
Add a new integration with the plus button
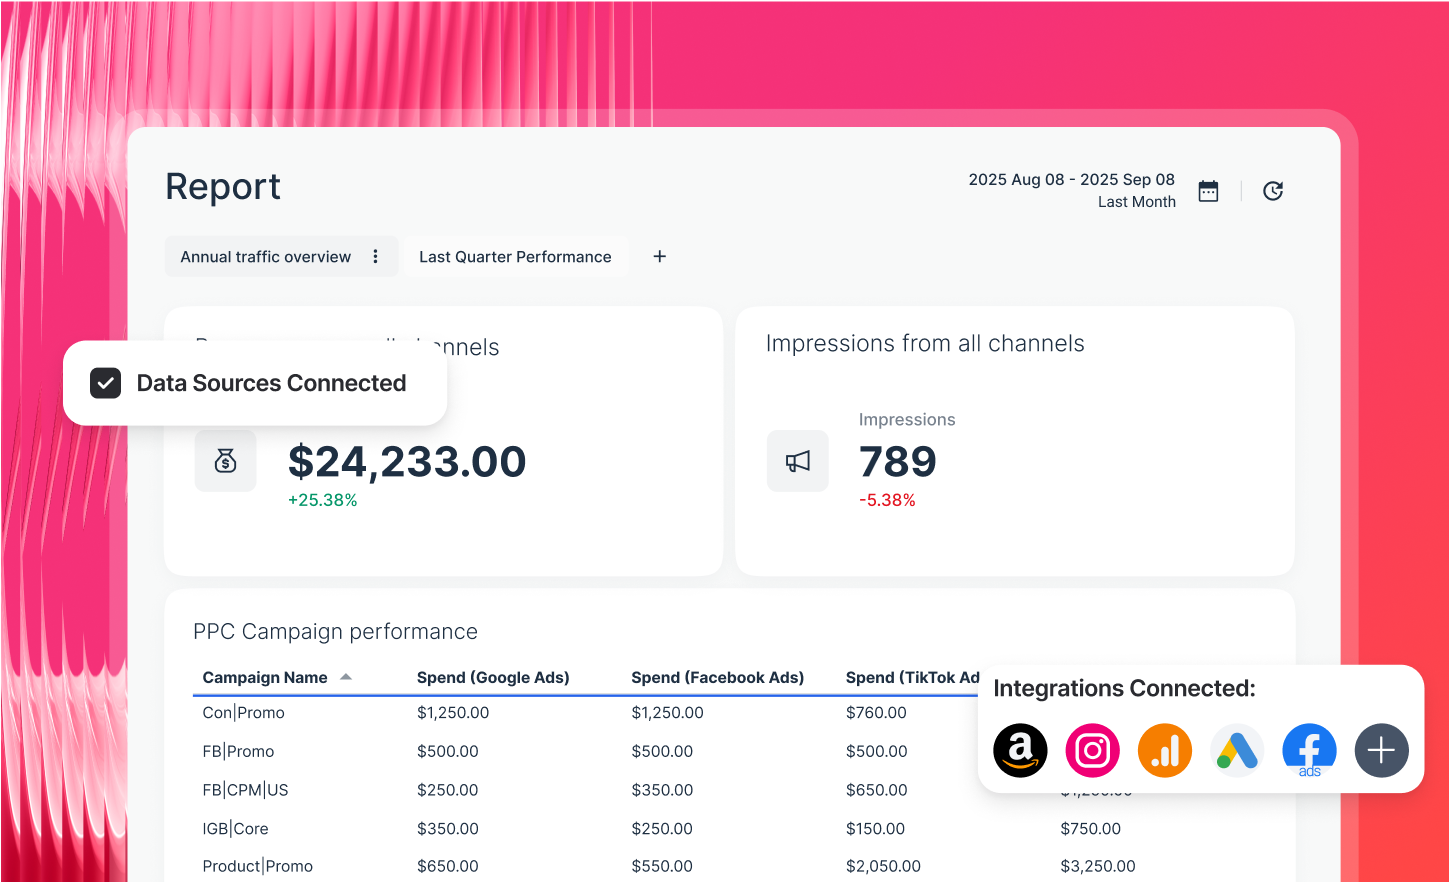pyautogui.click(x=1381, y=750)
